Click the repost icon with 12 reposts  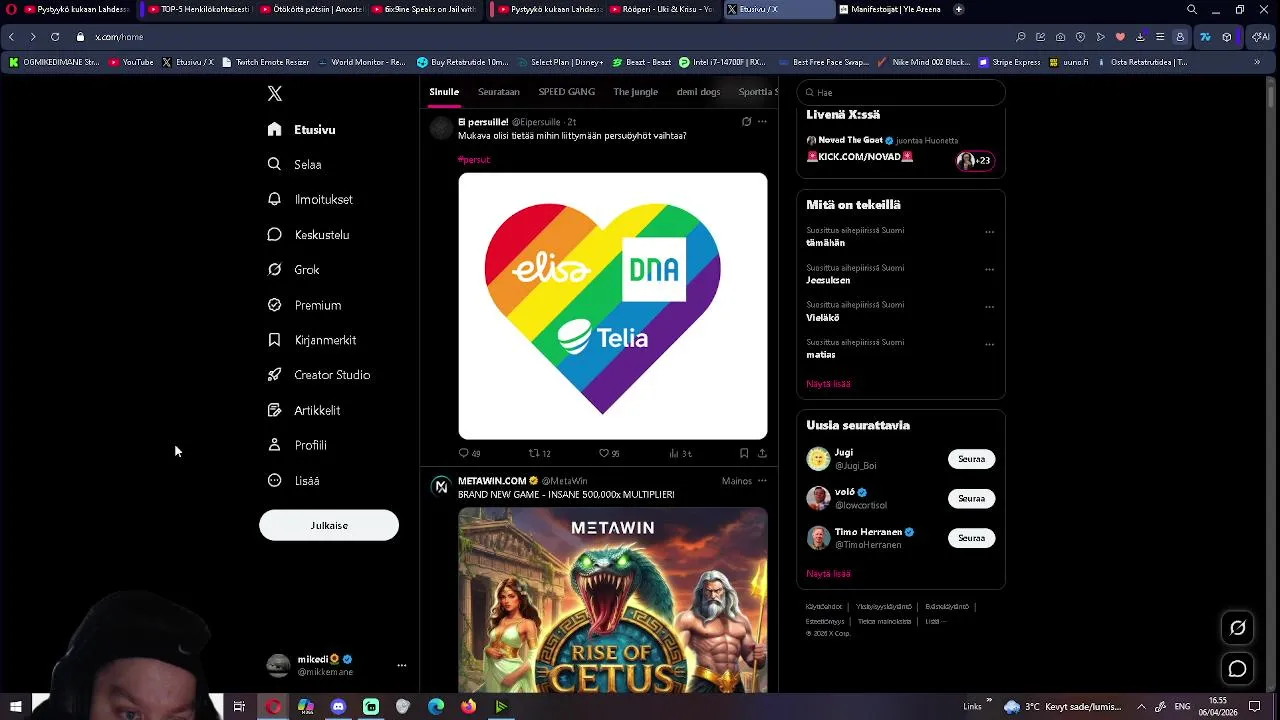(534, 453)
